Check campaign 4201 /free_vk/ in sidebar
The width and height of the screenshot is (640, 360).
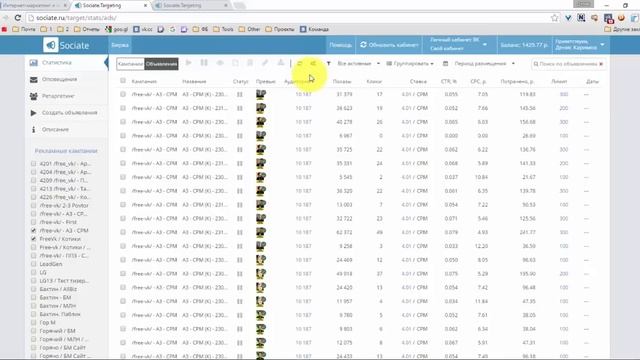[x=33, y=164]
